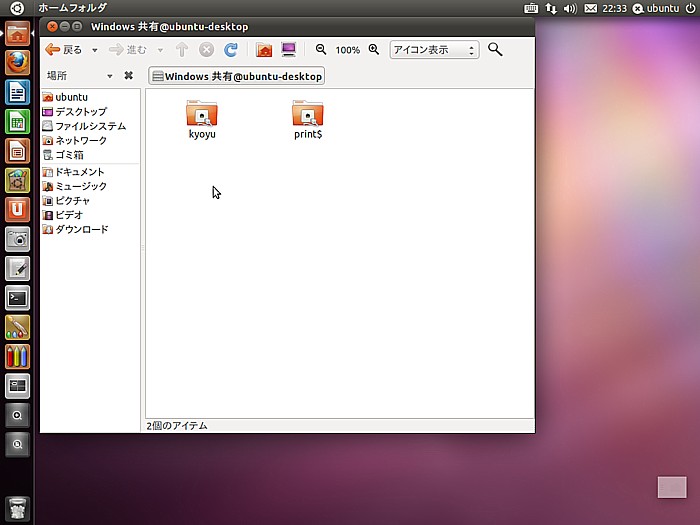This screenshot has width=700, height=525.
Task: Select the print$ shared folder
Action: click(308, 120)
